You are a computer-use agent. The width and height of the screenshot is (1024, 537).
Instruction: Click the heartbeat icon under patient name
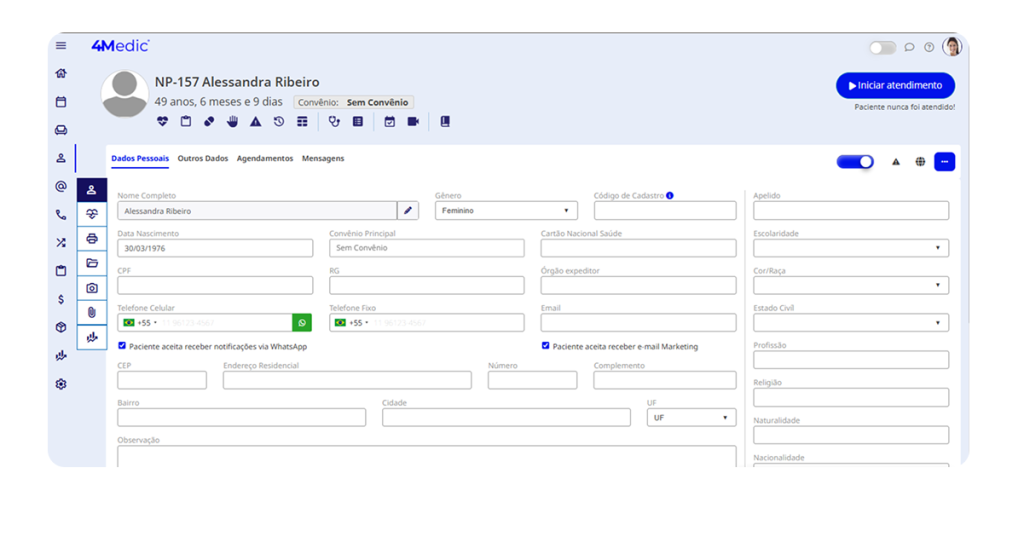(163, 122)
